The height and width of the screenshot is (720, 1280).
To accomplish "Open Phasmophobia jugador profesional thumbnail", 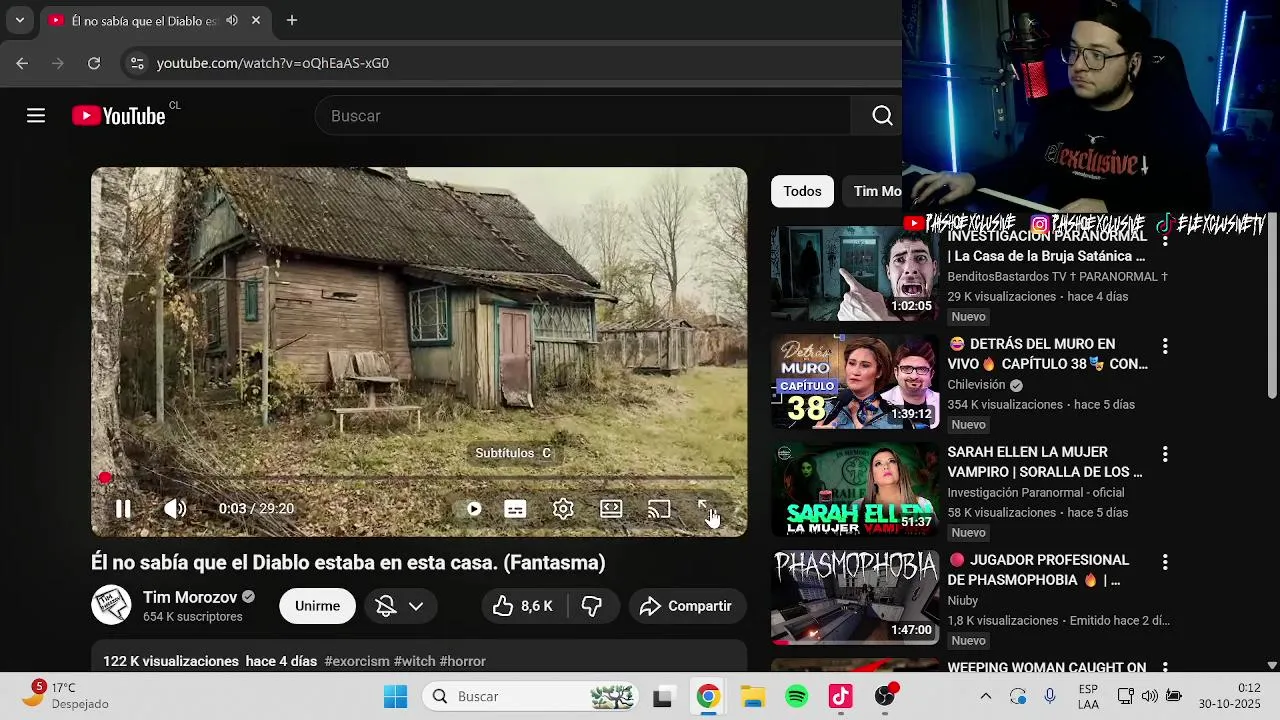I will 855,598.
